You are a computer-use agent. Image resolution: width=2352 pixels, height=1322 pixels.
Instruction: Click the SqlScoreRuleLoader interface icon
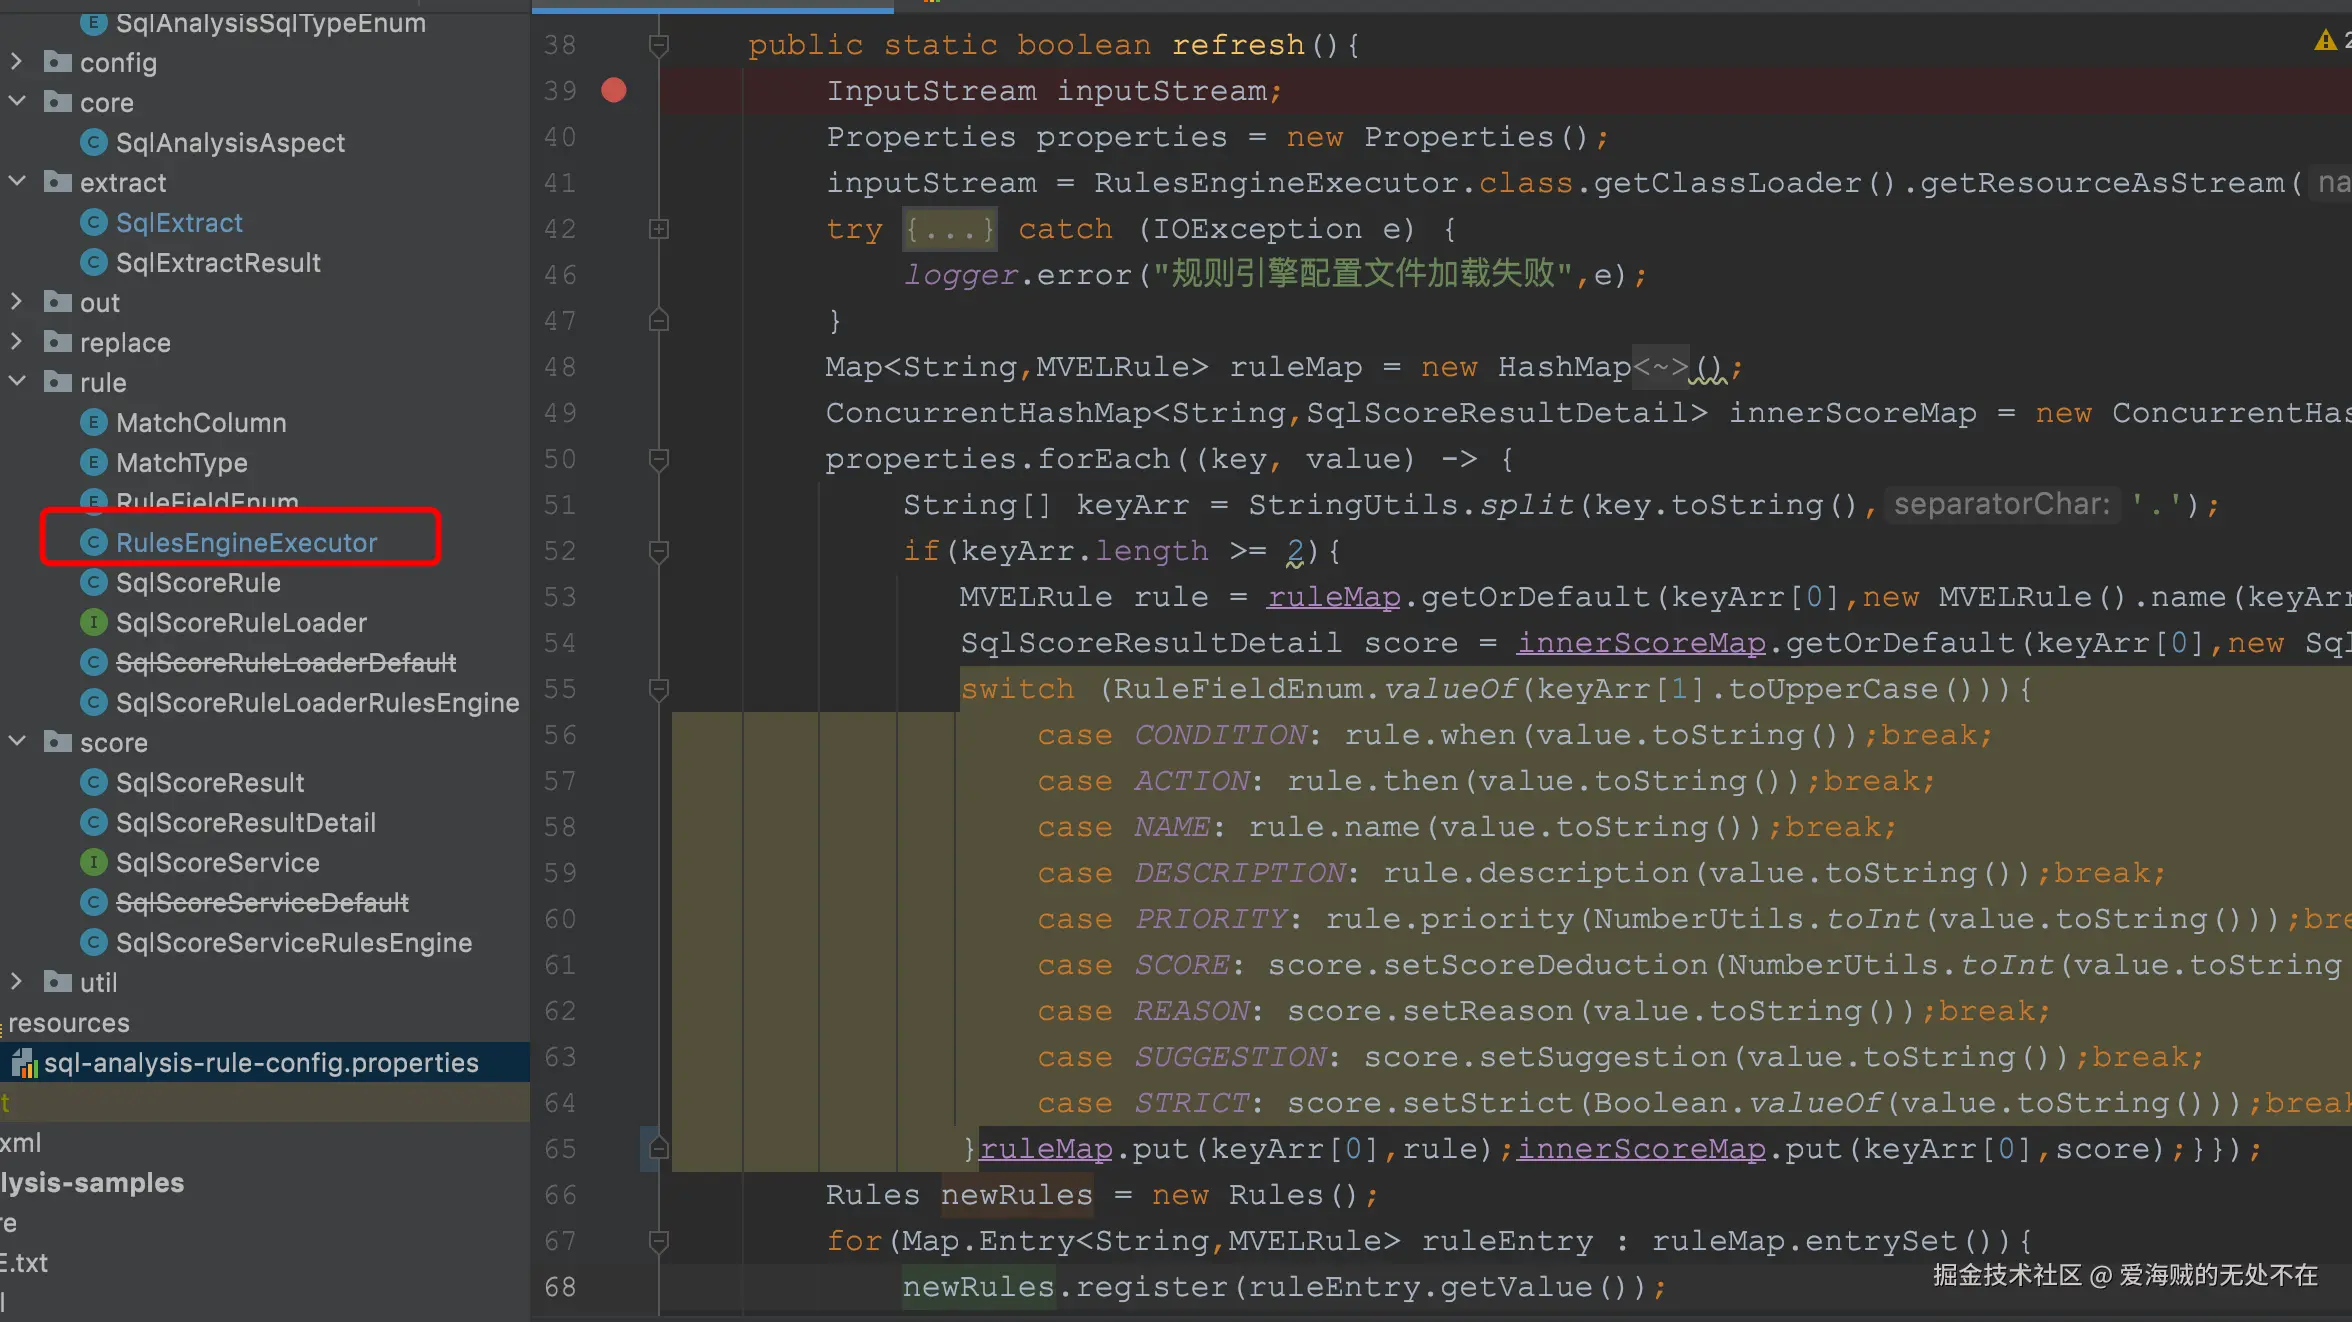tap(93, 623)
